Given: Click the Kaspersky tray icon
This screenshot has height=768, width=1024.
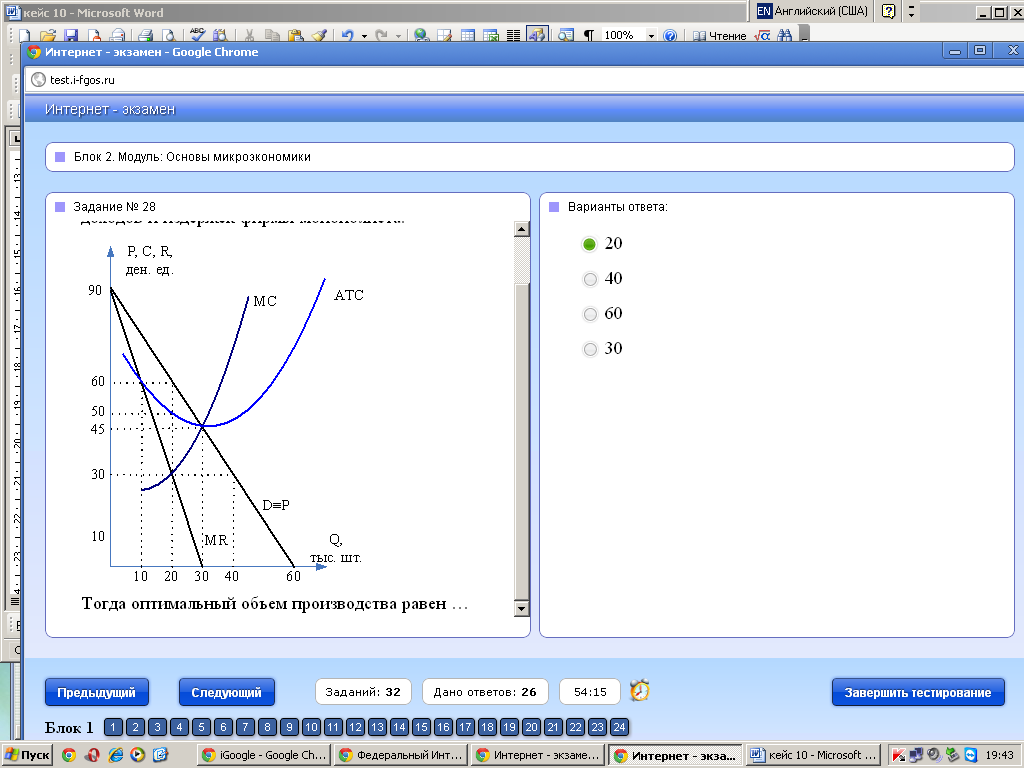Looking at the screenshot, I should coord(898,755).
